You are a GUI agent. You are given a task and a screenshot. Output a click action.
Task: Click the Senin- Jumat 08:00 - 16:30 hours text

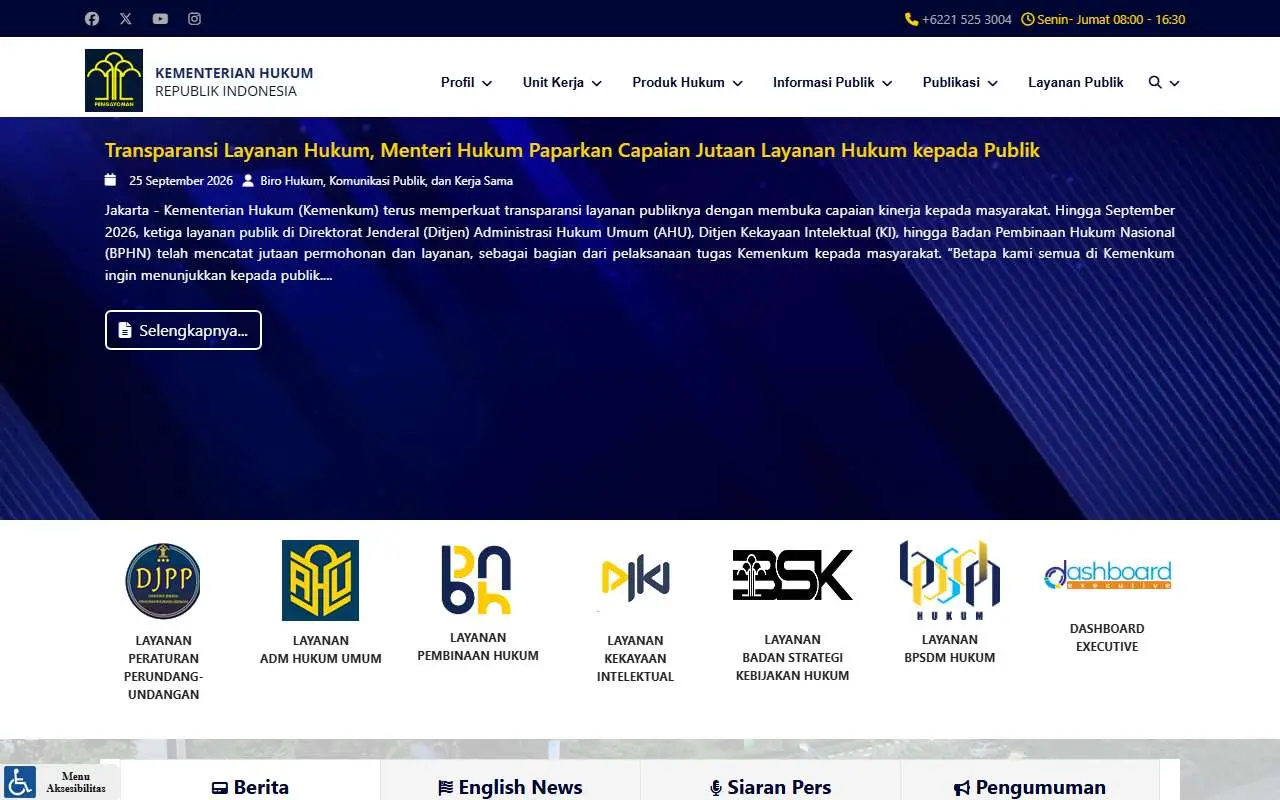(x=1111, y=19)
